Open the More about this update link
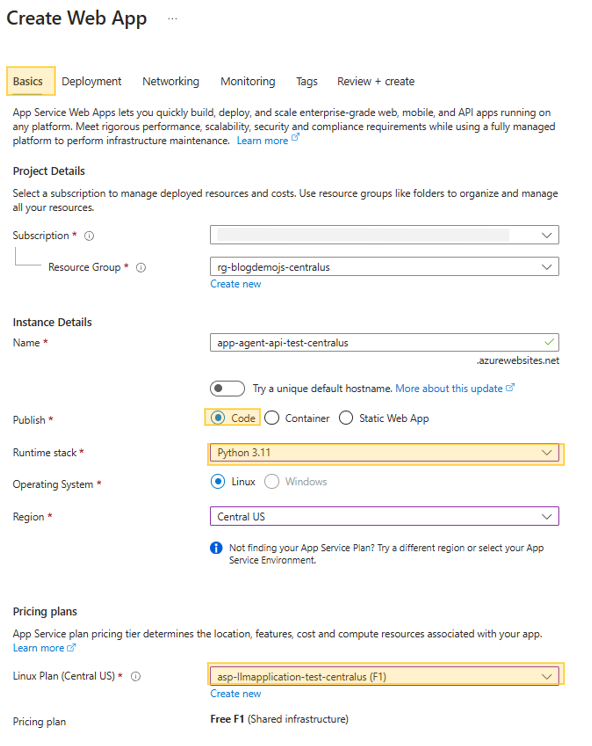This screenshot has width=592, height=746. 449,388
